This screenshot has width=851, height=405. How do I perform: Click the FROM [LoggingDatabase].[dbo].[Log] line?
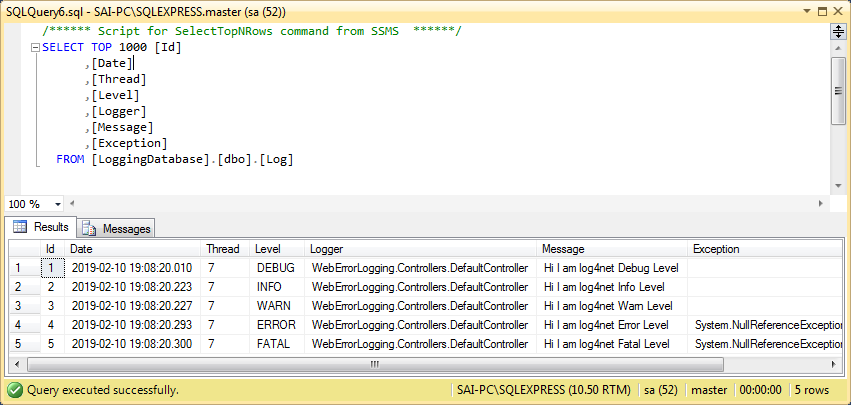click(175, 160)
